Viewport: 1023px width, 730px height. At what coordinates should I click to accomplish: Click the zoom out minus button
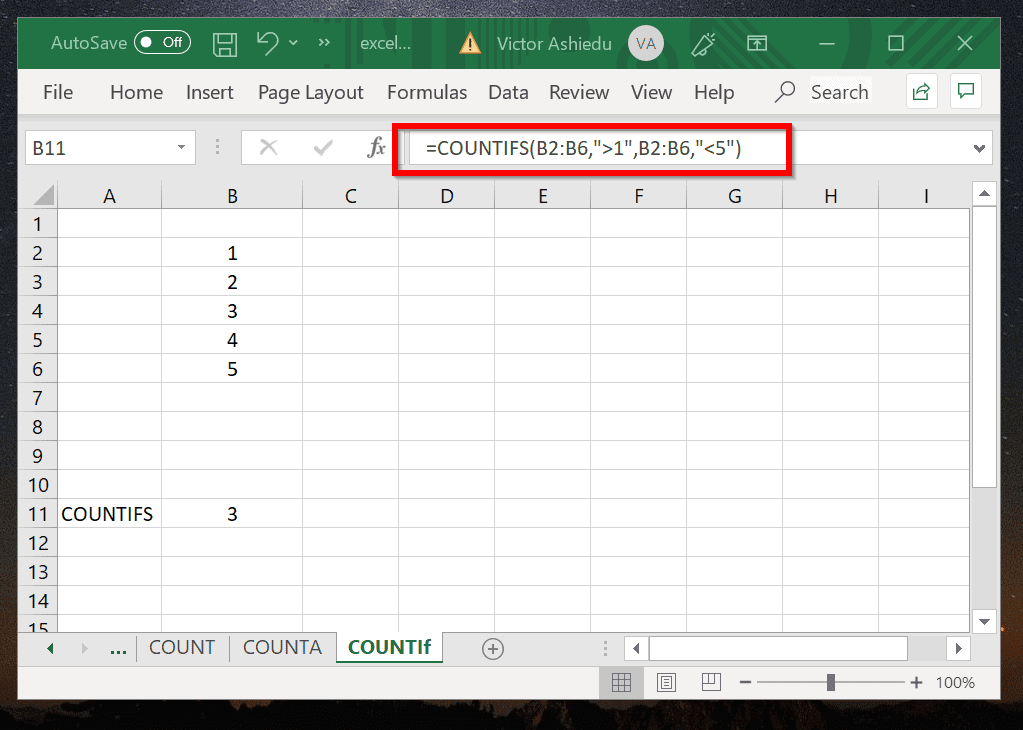pos(746,682)
